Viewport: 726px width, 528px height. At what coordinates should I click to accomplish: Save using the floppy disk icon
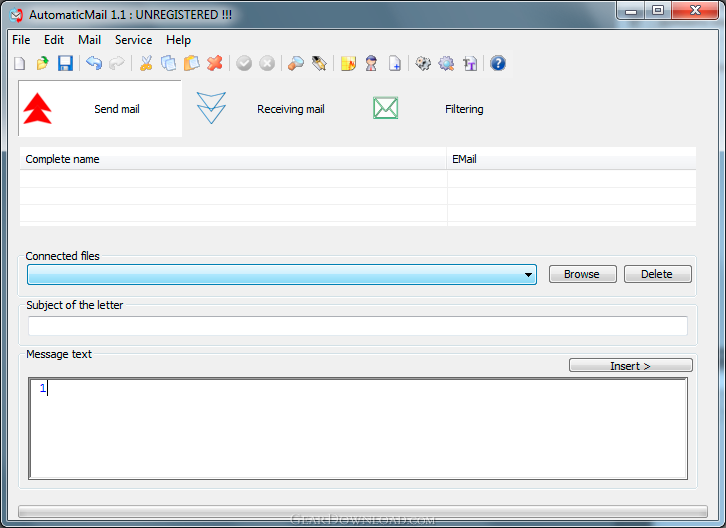(x=65, y=63)
